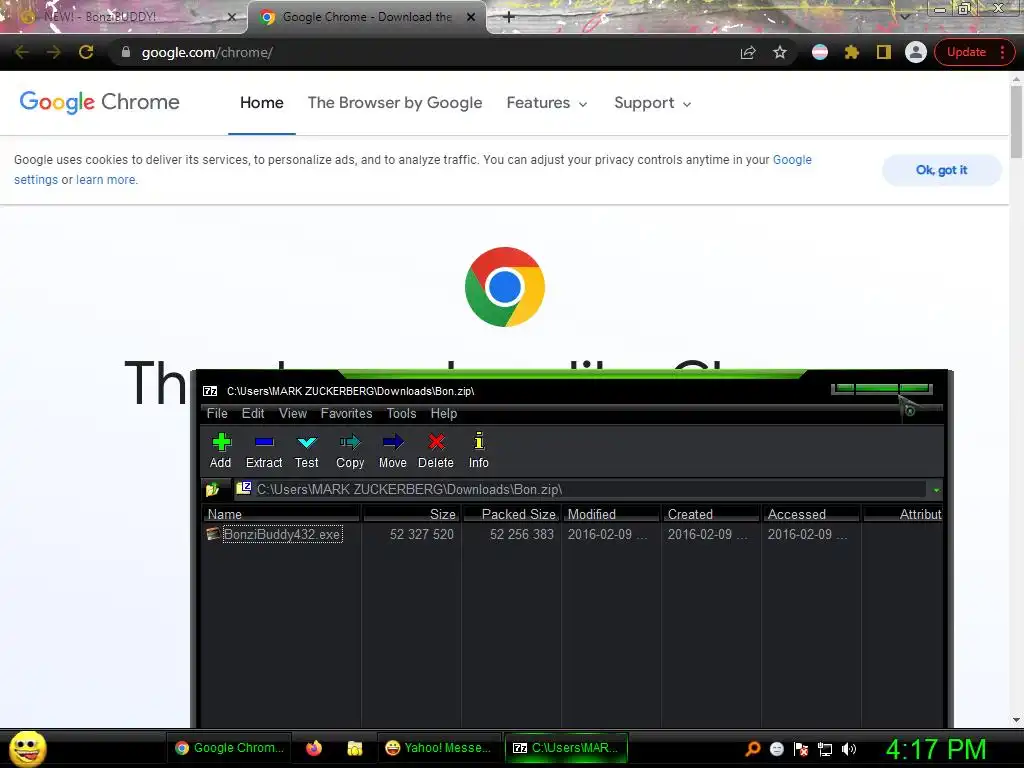Open the Edit menu in 7-Zip

pyautogui.click(x=253, y=413)
